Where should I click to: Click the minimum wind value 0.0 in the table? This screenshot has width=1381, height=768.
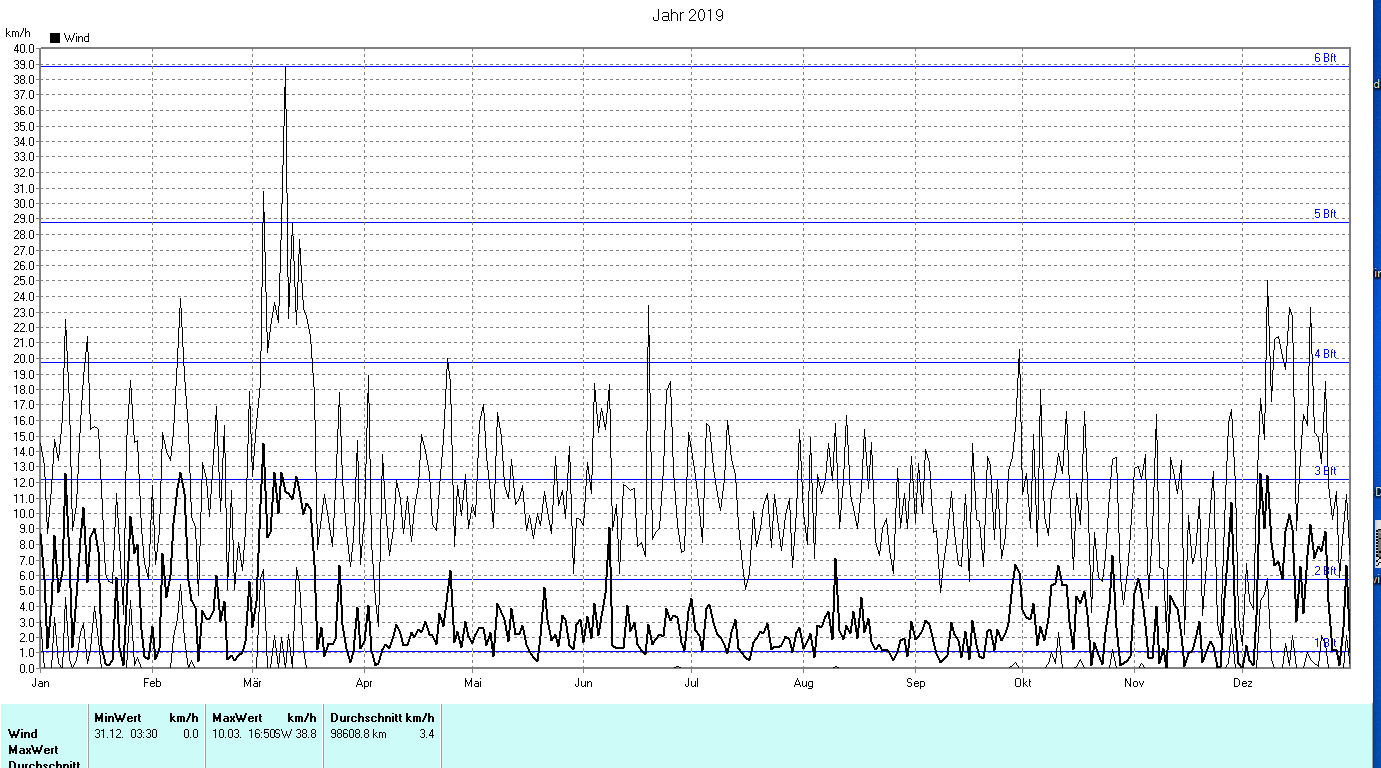(190, 734)
